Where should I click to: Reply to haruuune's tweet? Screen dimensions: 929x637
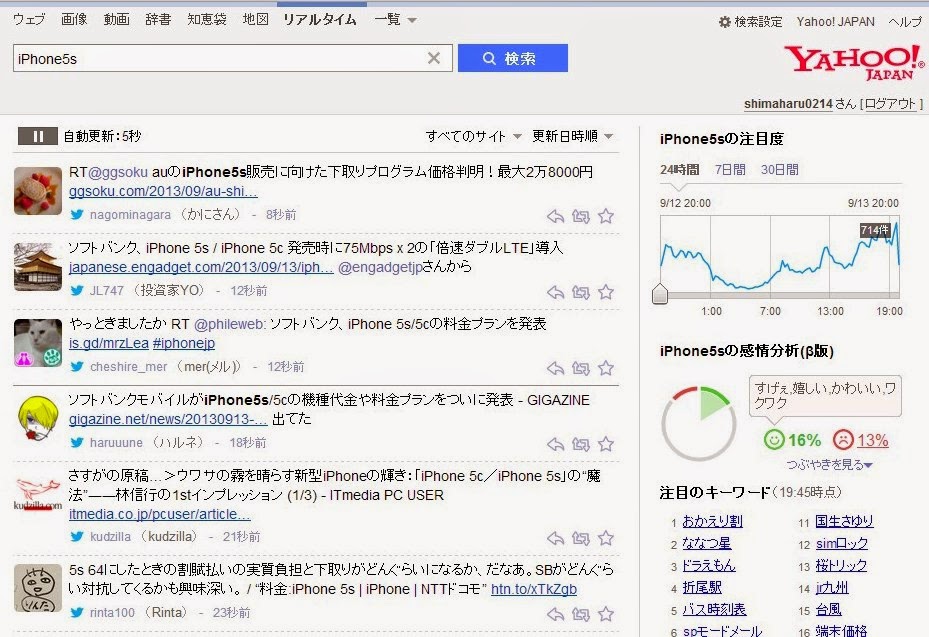tap(555, 444)
